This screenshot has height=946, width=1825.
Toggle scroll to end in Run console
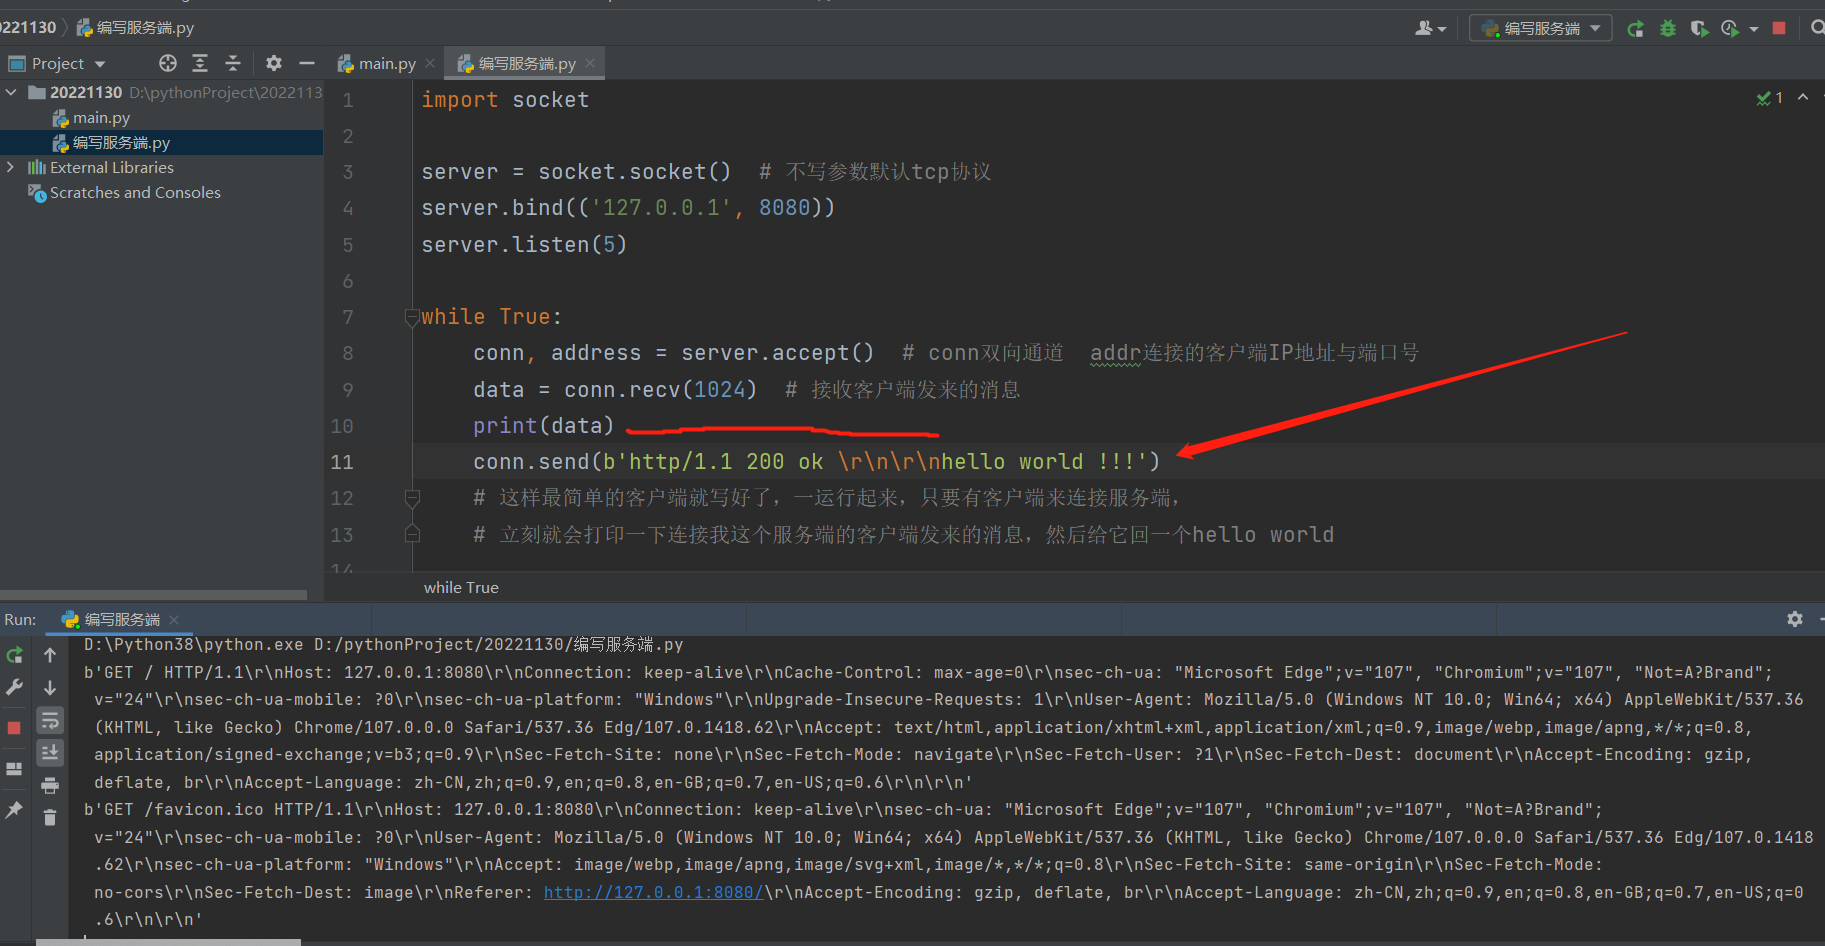(50, 752)
